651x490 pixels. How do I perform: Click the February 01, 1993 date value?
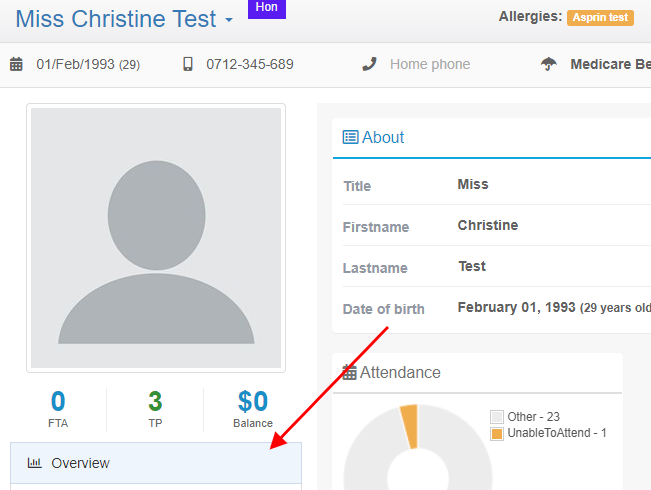pyautogui.click(x=516, y=307)
